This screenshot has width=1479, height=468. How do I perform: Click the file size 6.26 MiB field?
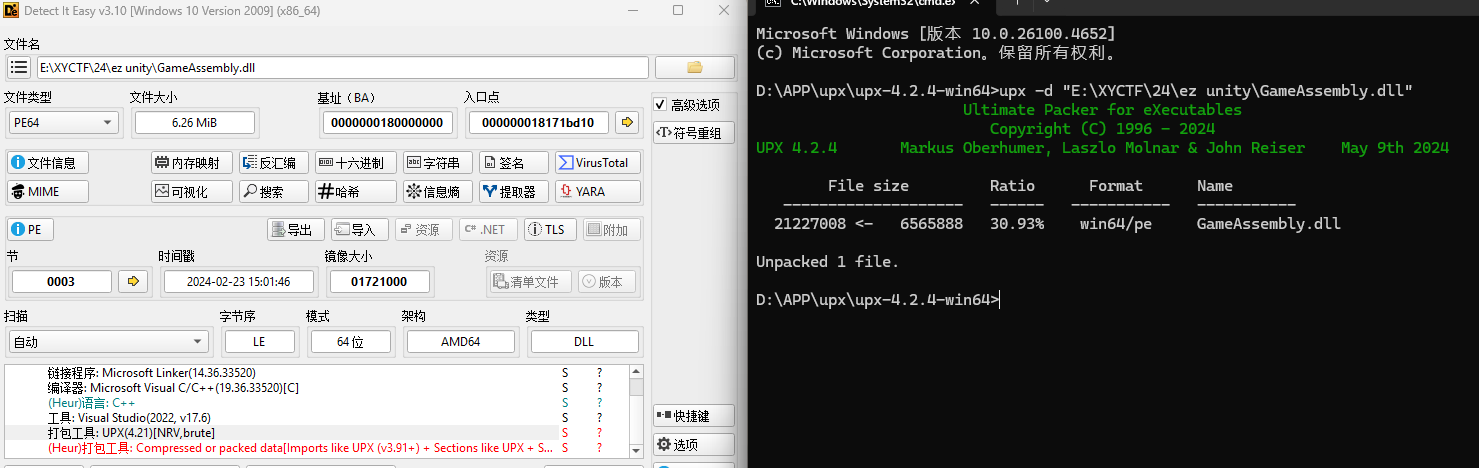(x=194, y=122)
